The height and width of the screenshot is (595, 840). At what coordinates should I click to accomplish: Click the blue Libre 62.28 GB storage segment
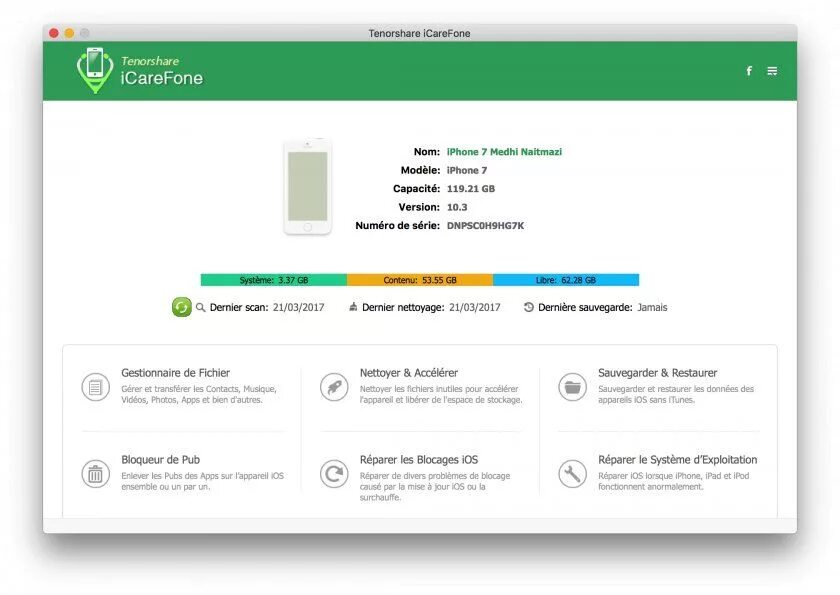(x=566, y=280)
